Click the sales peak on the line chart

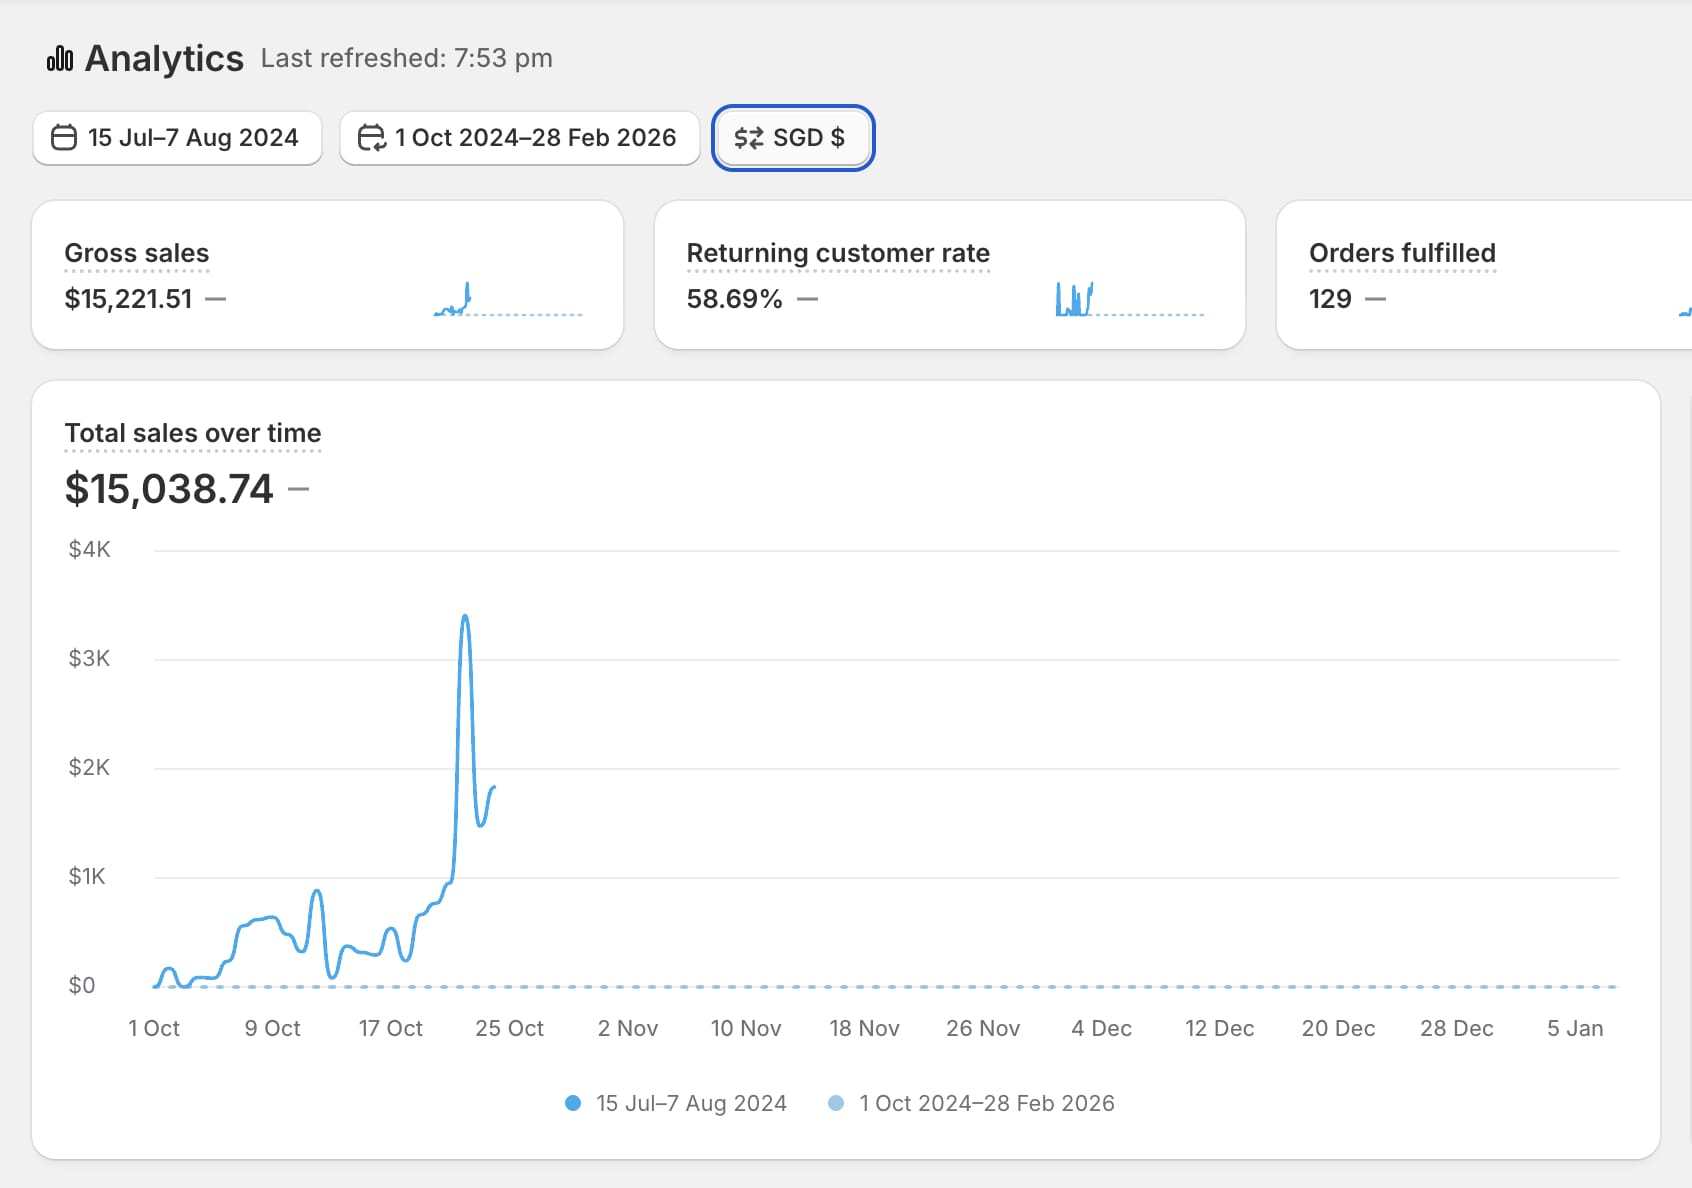point(465,617)
